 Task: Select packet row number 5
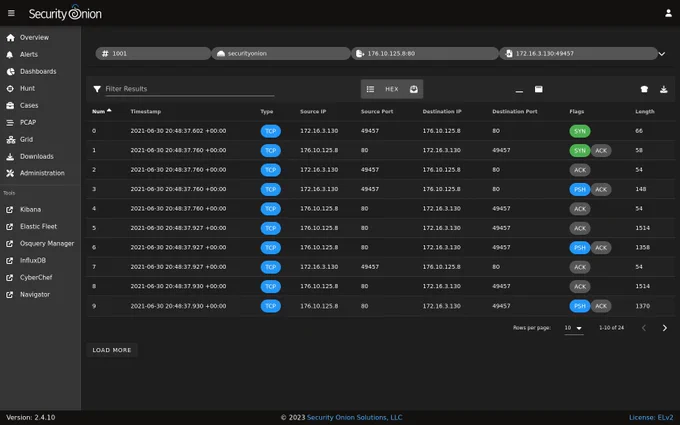[x=380, y=228]
